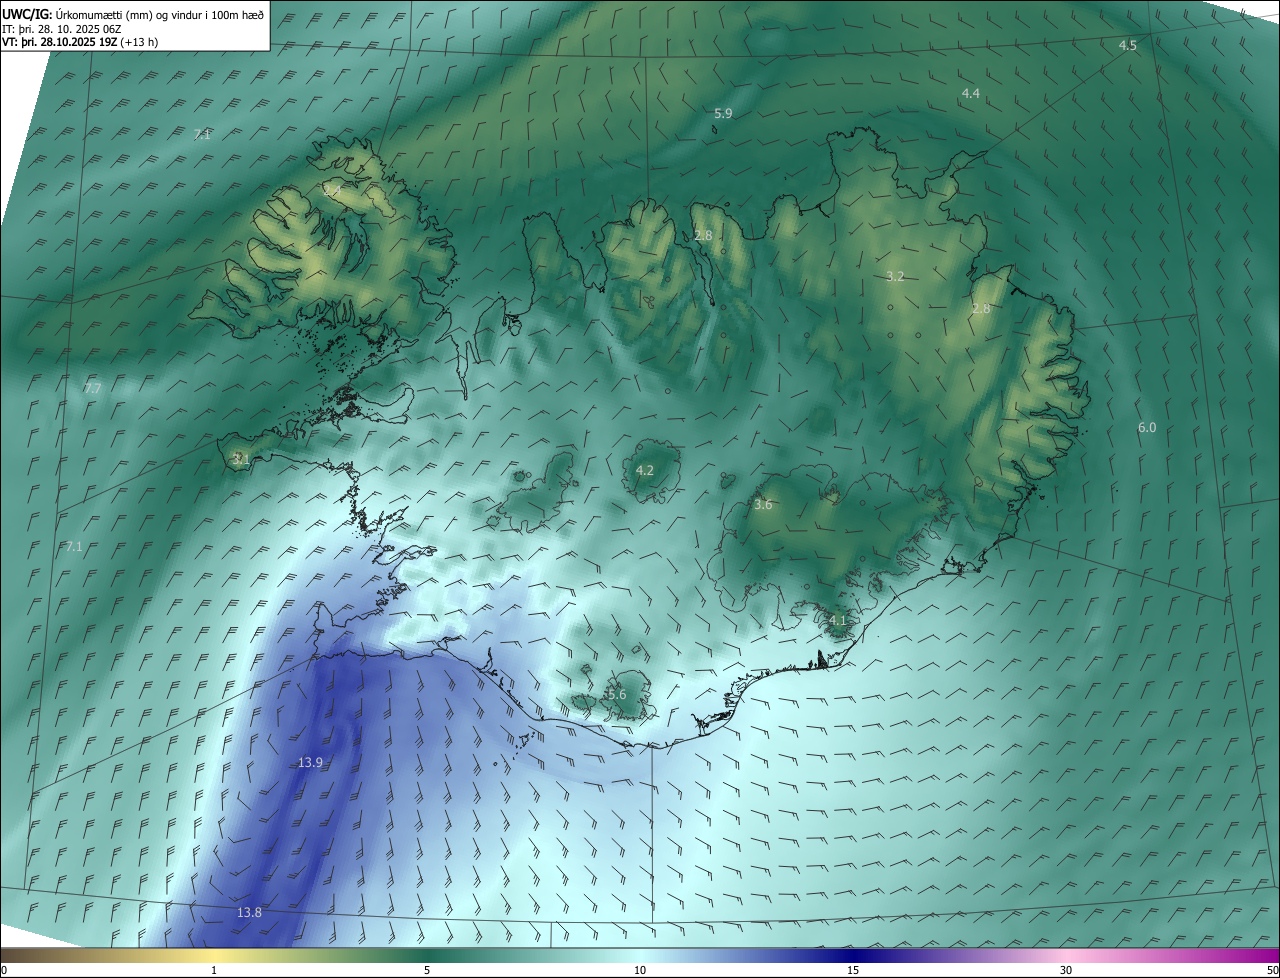Click the initialization time line 'IT: þri. 28. 10. 2025 06Z'
1280x978 pixels.
click(62, 29)
